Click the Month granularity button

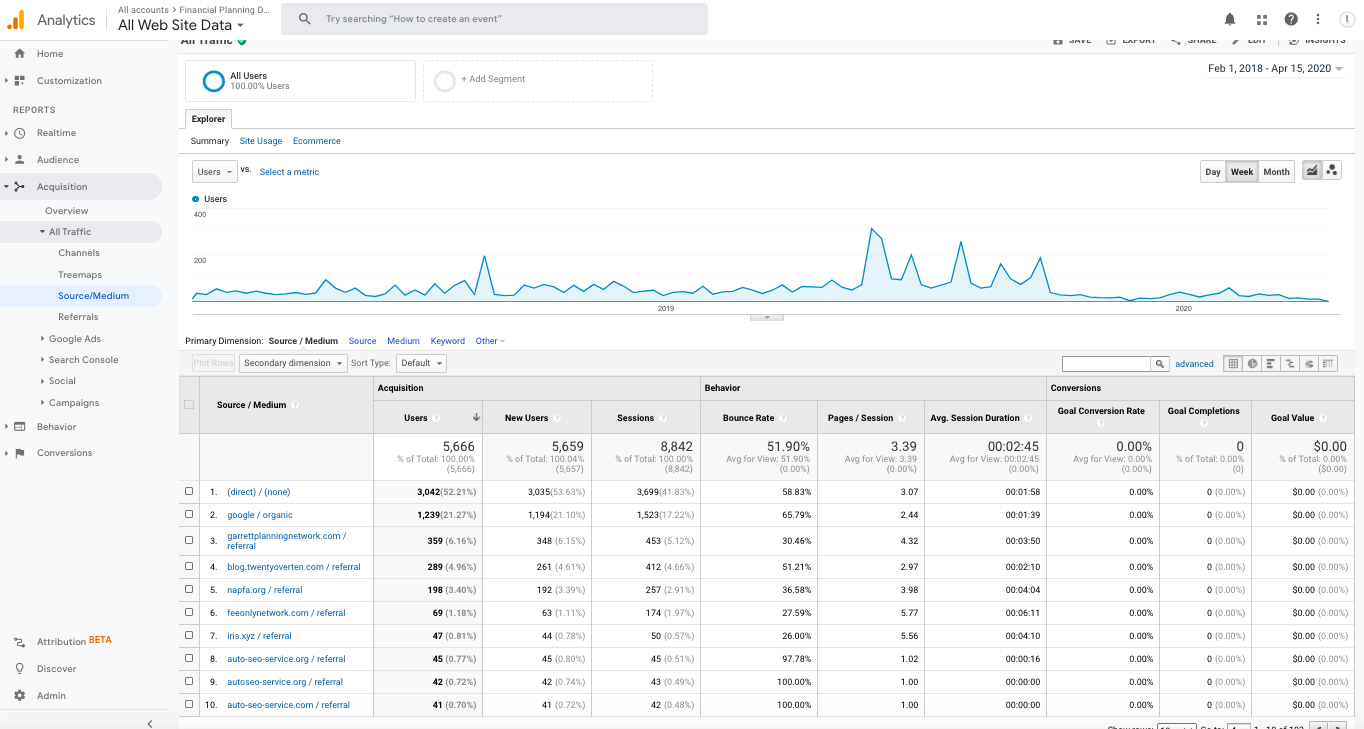click(1276, 172)
